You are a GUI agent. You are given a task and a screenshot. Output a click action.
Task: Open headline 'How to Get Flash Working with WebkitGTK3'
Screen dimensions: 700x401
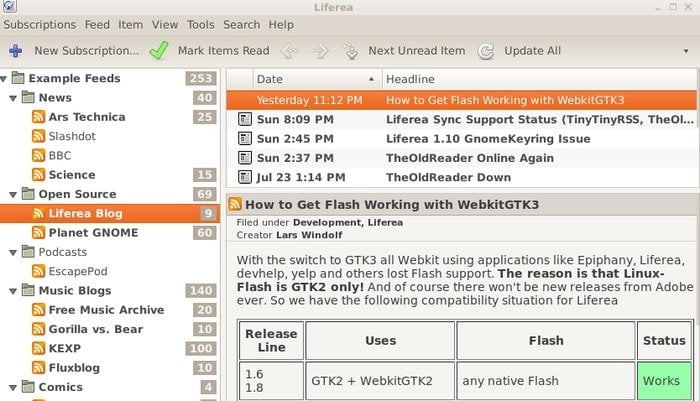pyautogui.click(x=505, y=100)
